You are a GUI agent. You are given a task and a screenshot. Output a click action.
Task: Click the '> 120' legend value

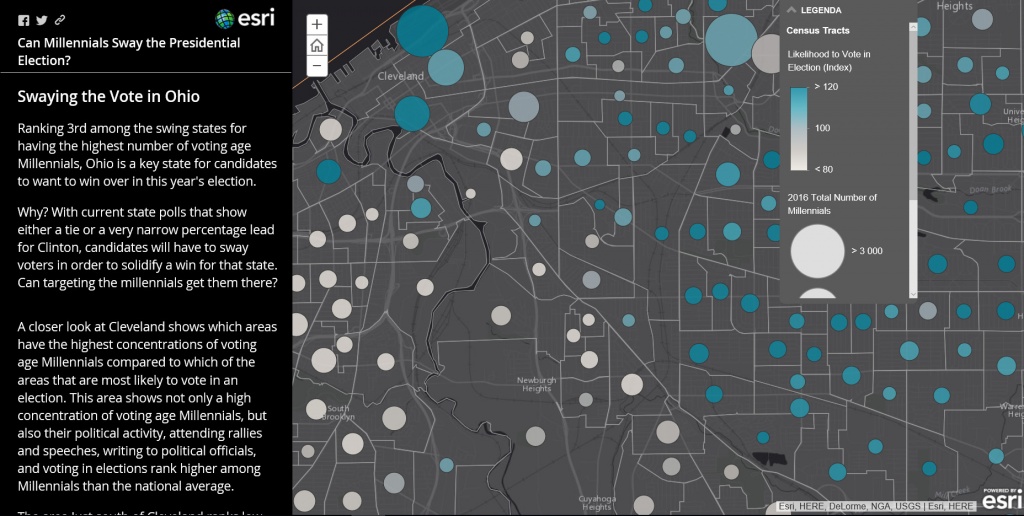[x=826, y=87]
